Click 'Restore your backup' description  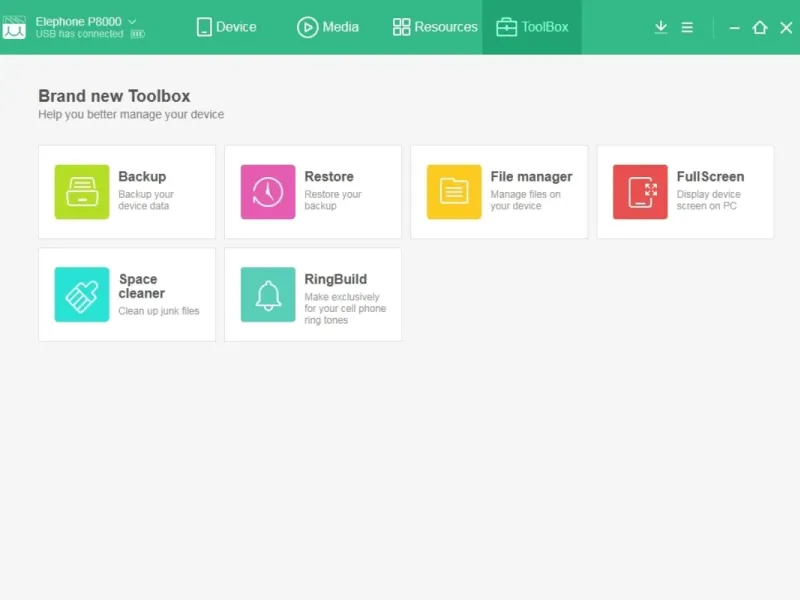click(333, 200)
